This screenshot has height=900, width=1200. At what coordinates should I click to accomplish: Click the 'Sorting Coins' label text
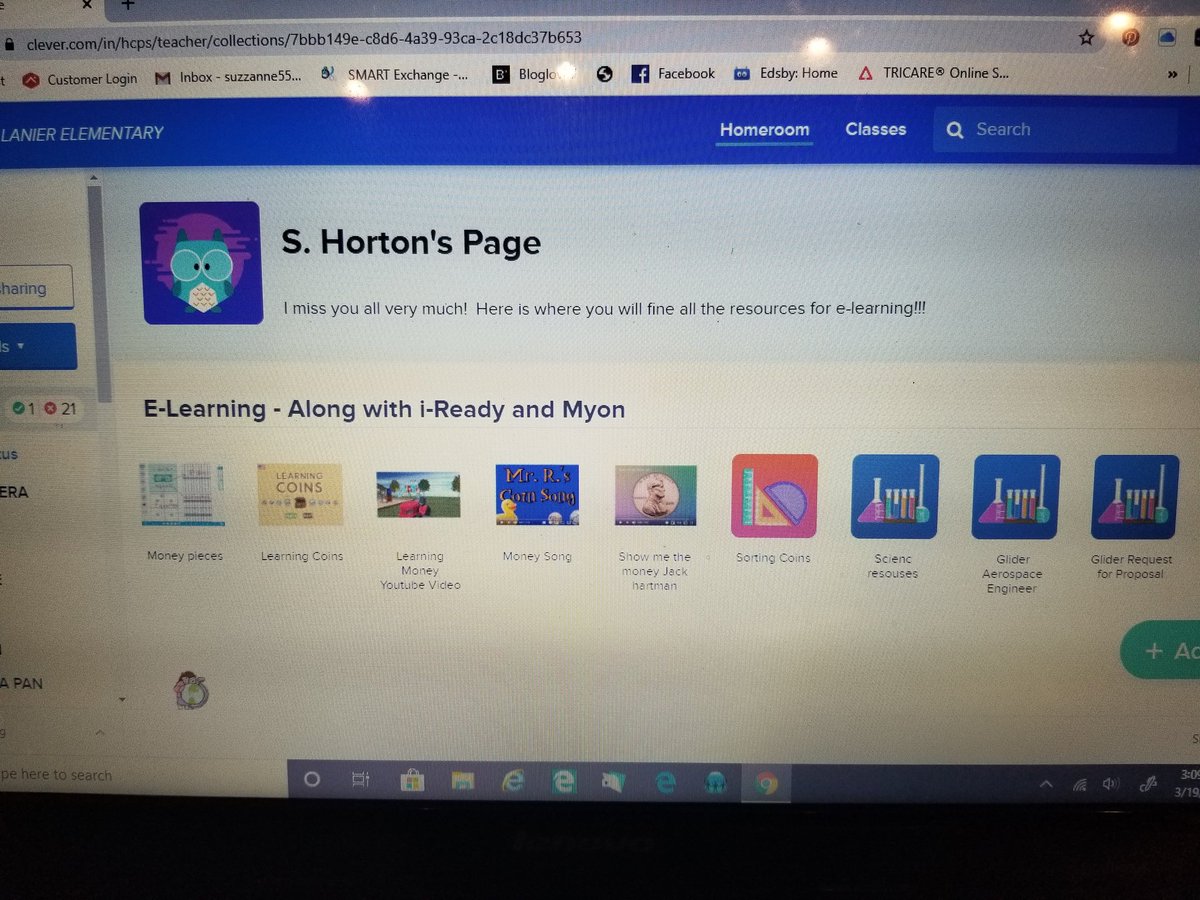coord(773,558)
